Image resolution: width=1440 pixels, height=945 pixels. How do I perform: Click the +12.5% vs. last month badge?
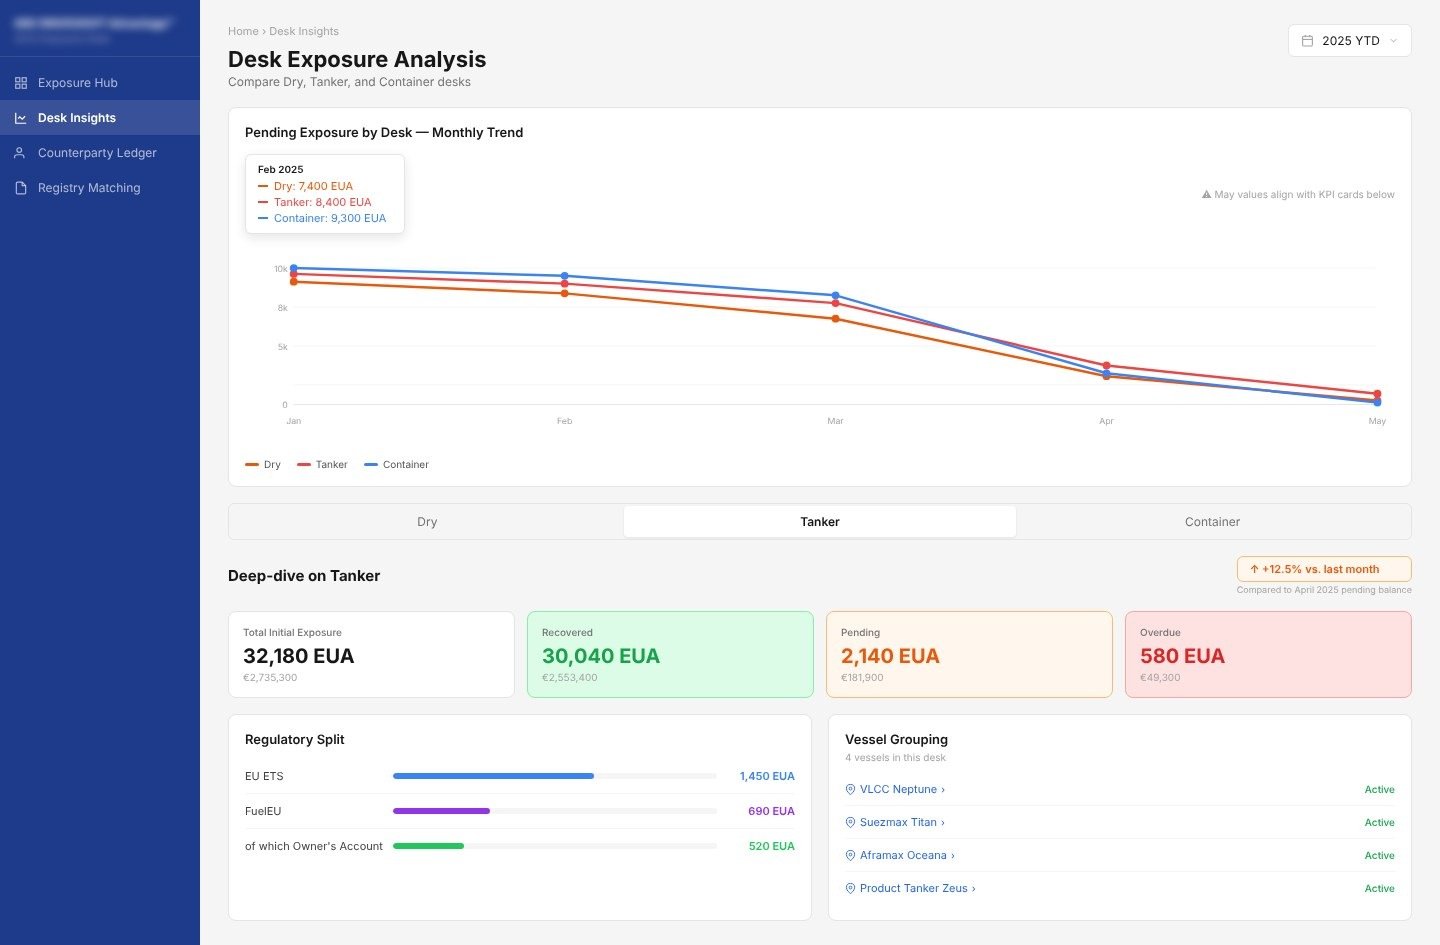[x=1324, y=569]
